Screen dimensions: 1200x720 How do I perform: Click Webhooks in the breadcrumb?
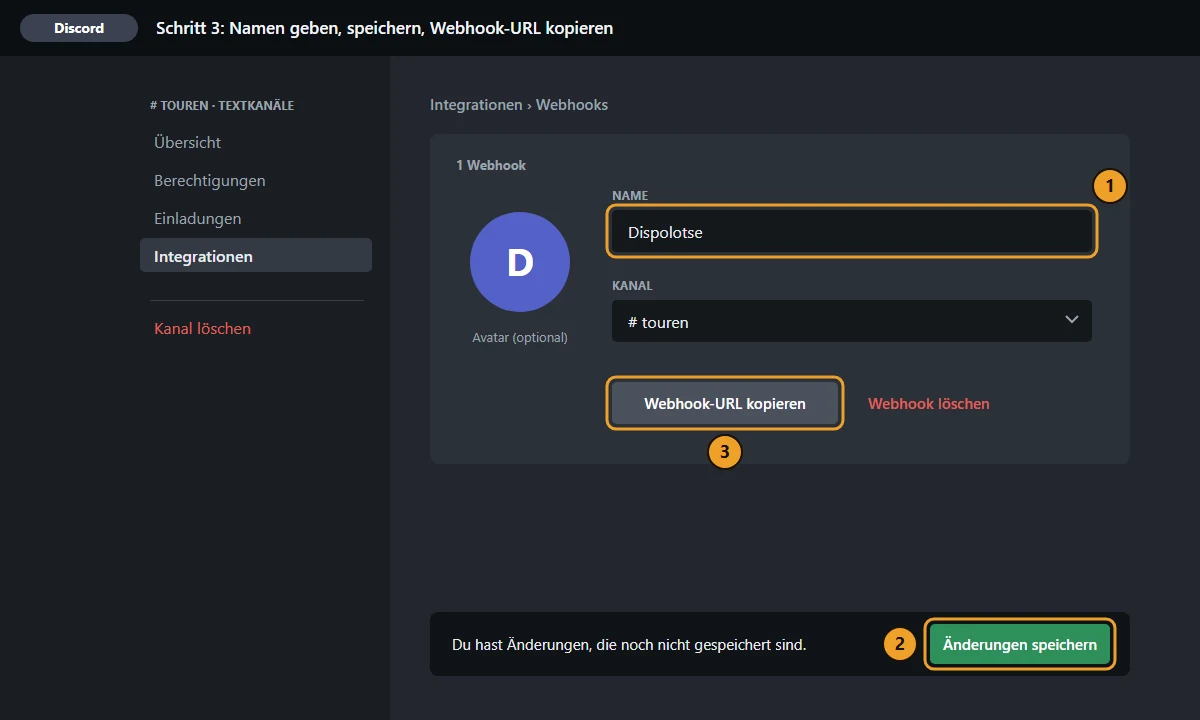572,104
